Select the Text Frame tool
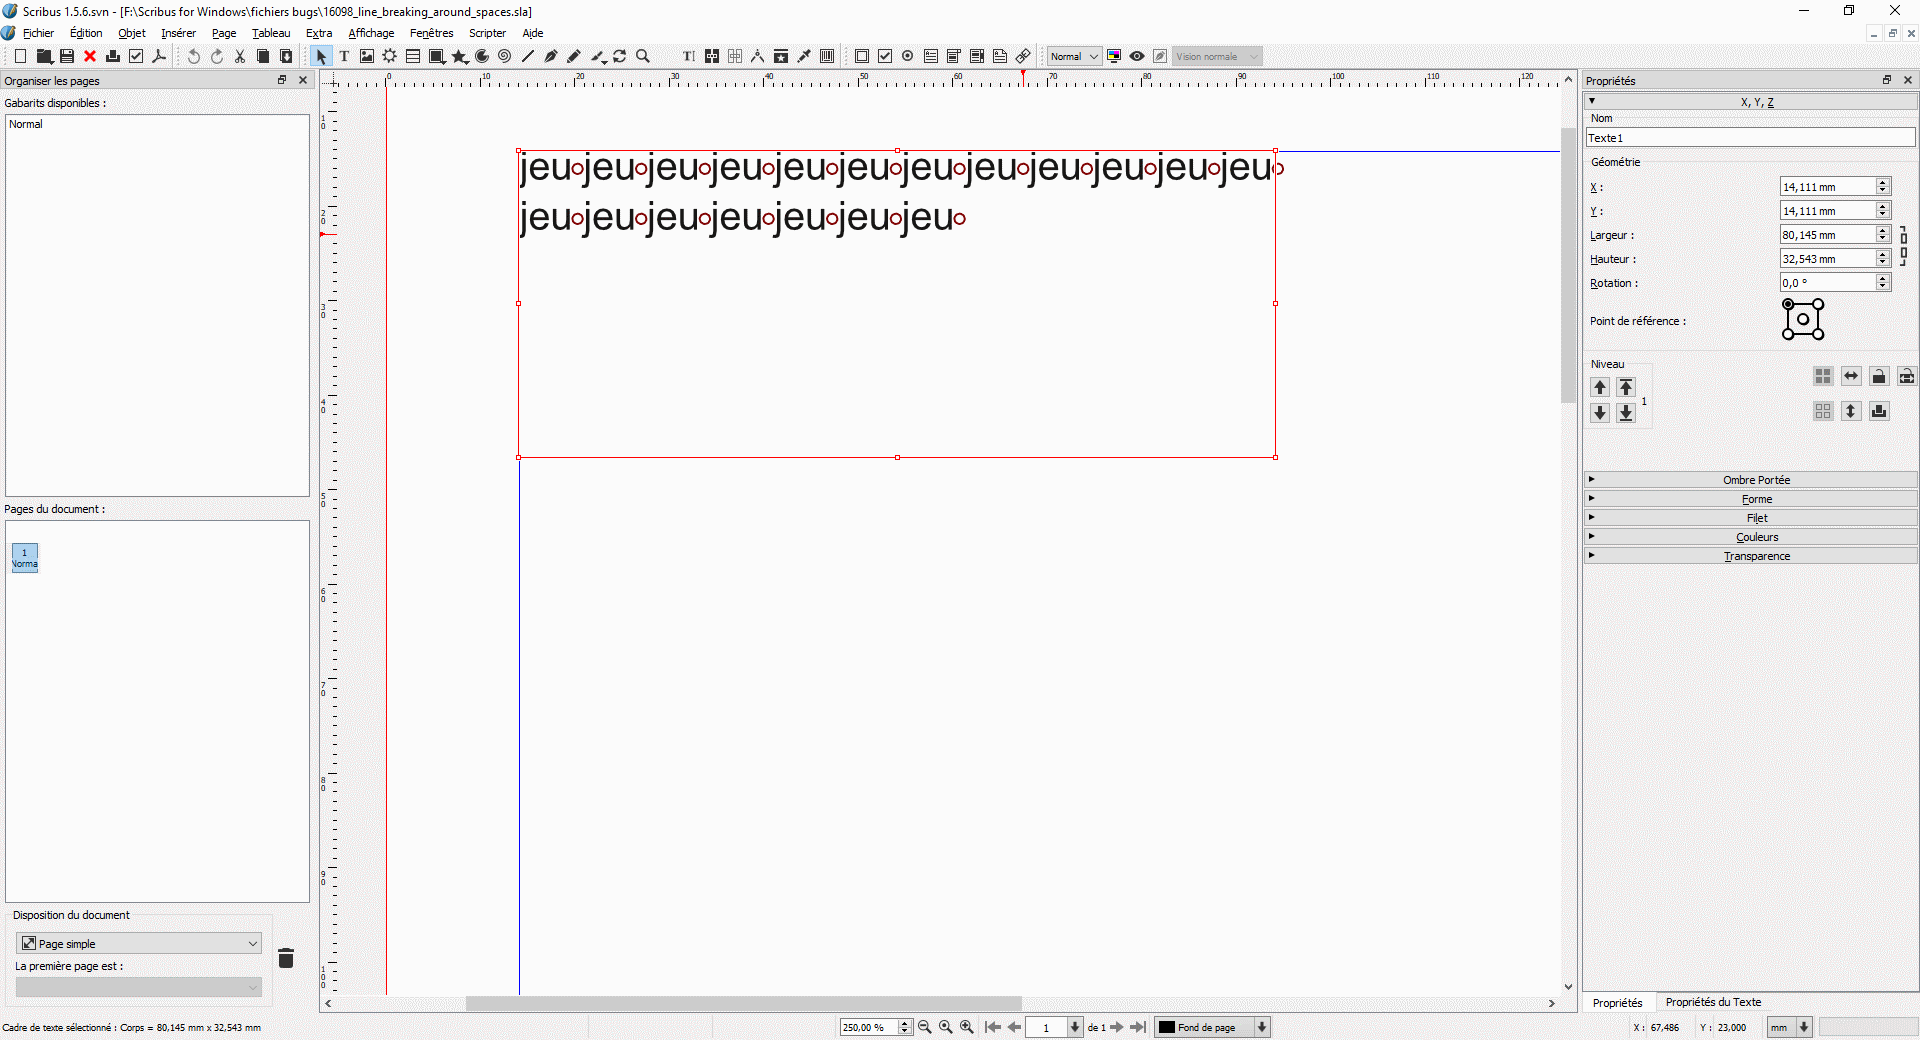Image resolution: width=1920 pixels, height=1040 pixels. (x=344, y=57)
